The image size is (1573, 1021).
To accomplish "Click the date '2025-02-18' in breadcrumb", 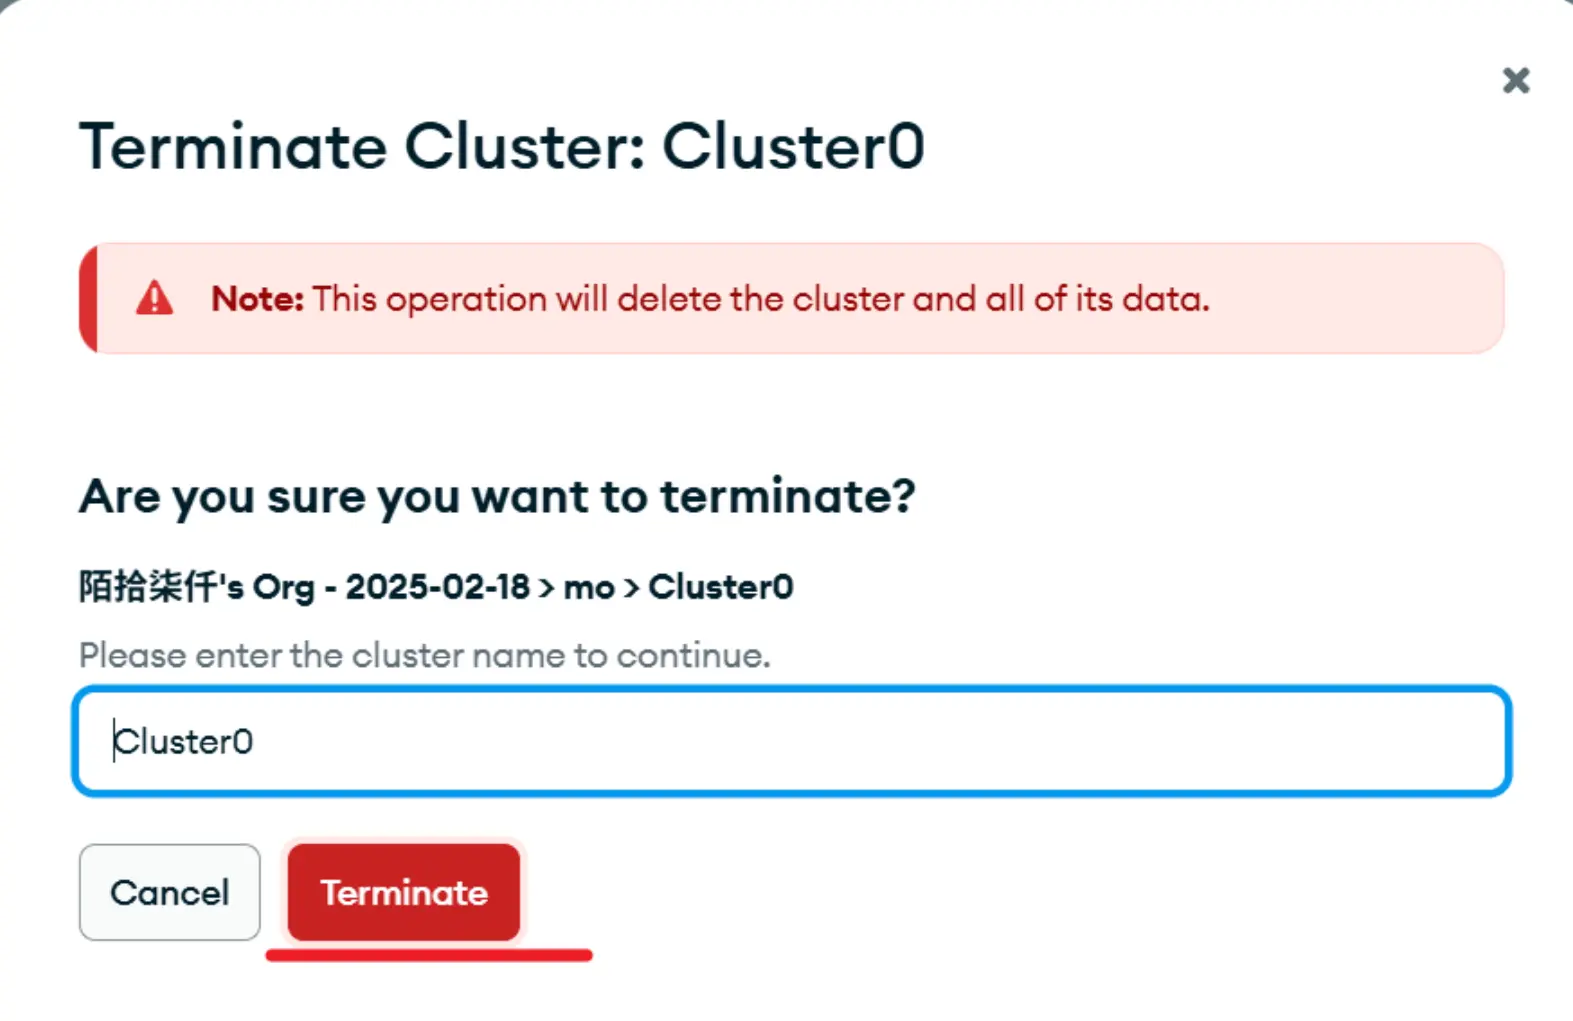I will pyautogui.click(x=437, y=587).
